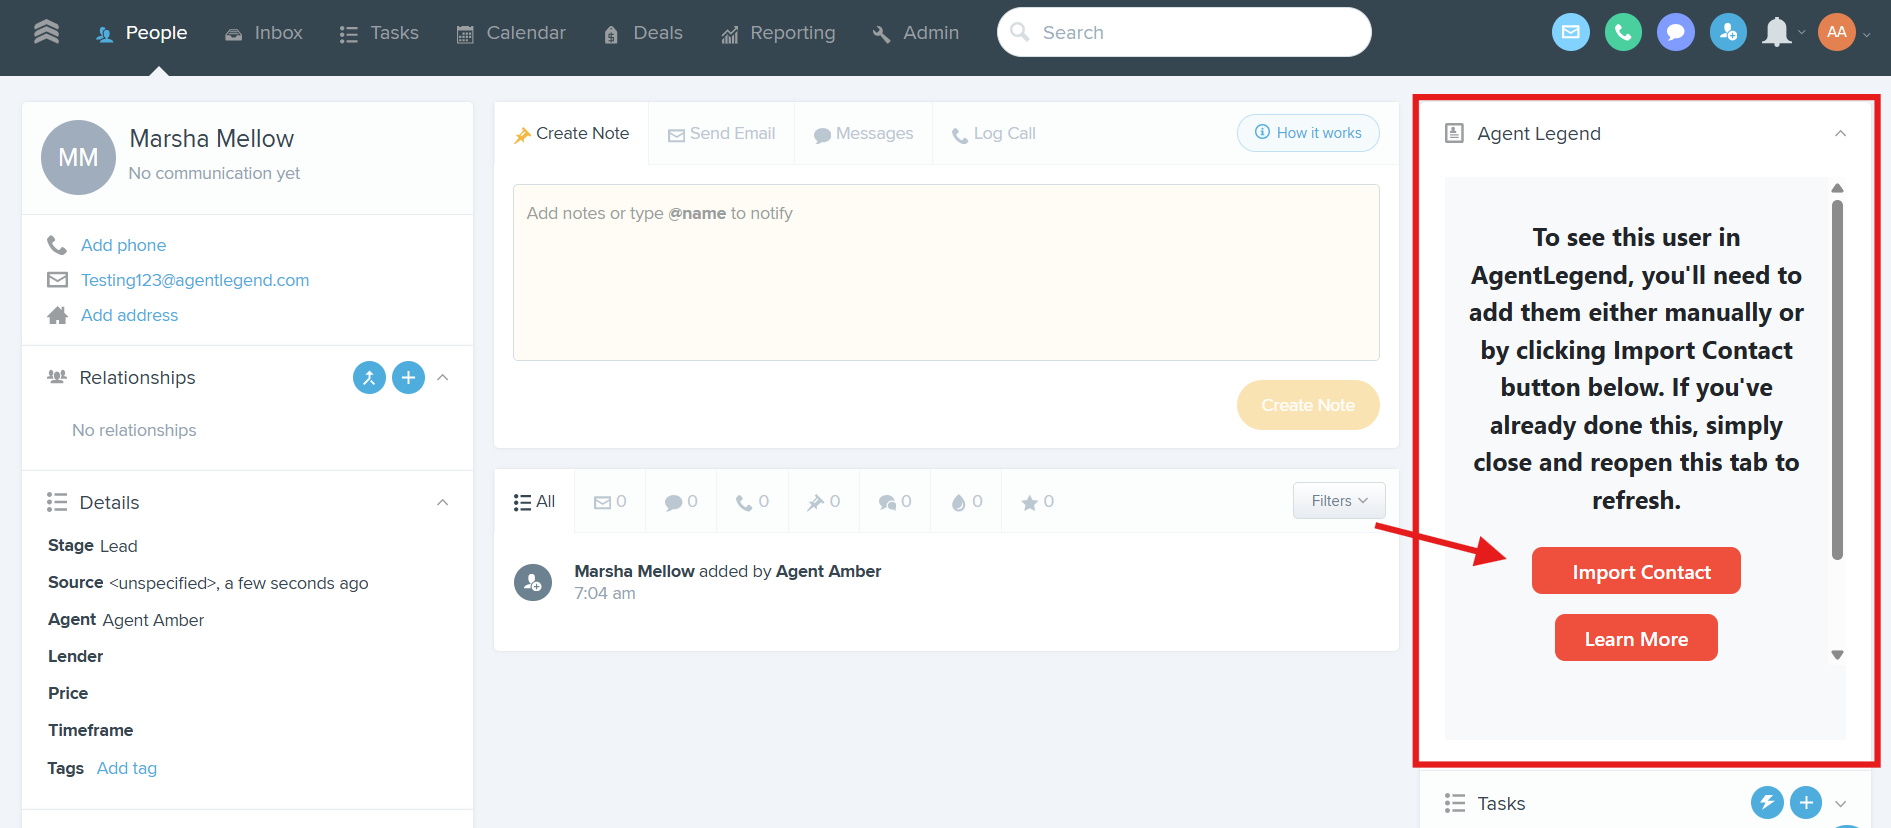The image size is (1891, 828).
Task: Click the How it works button
Action: [1308, 132]
